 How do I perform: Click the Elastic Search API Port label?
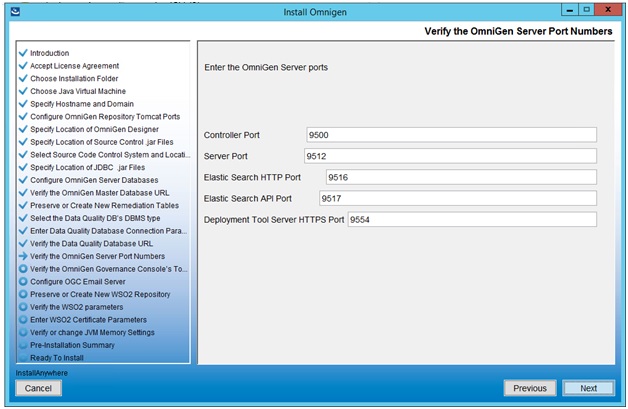click(248, 199)
